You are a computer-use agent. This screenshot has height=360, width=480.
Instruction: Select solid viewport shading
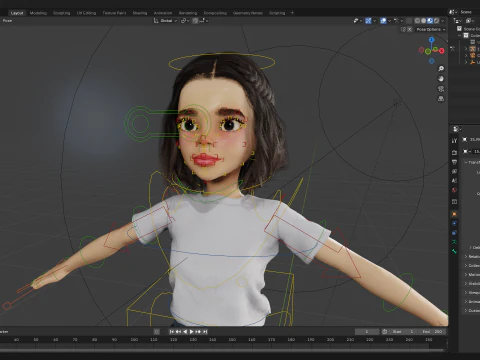click(x=424, y=21)
